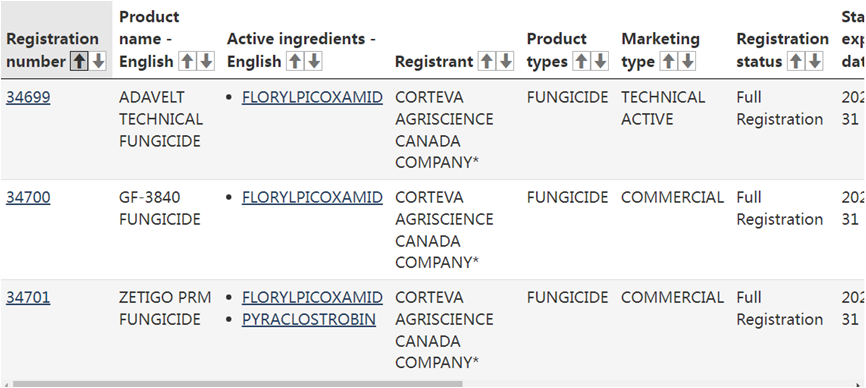Sort Product name descending arrow
866x388 pixels.
pyautogui.click(x=206, y=61)
